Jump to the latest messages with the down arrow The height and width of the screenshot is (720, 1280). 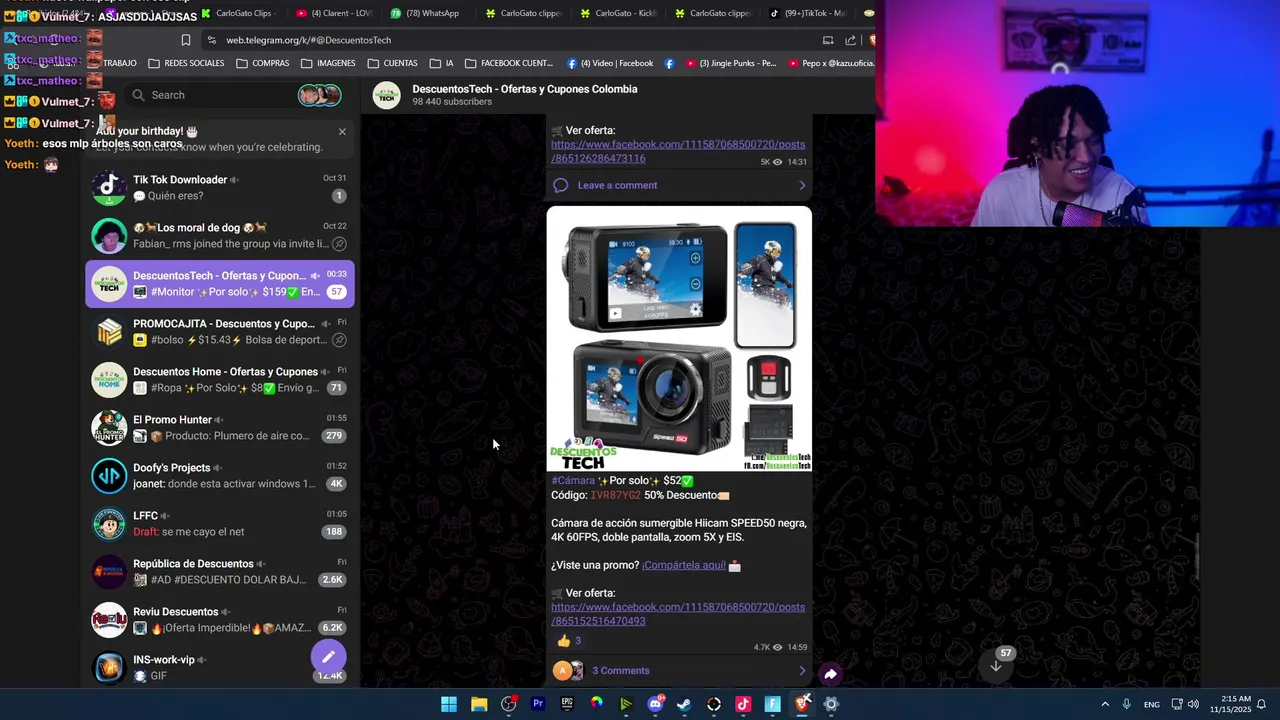tap(996, 666)
